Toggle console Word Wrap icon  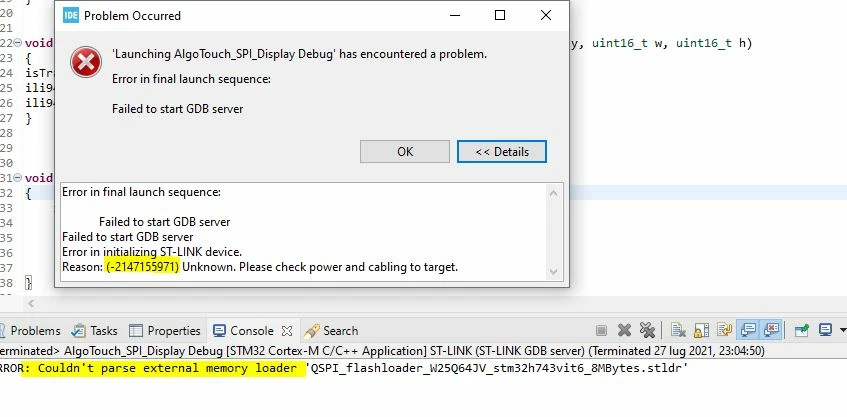point(724,330)
